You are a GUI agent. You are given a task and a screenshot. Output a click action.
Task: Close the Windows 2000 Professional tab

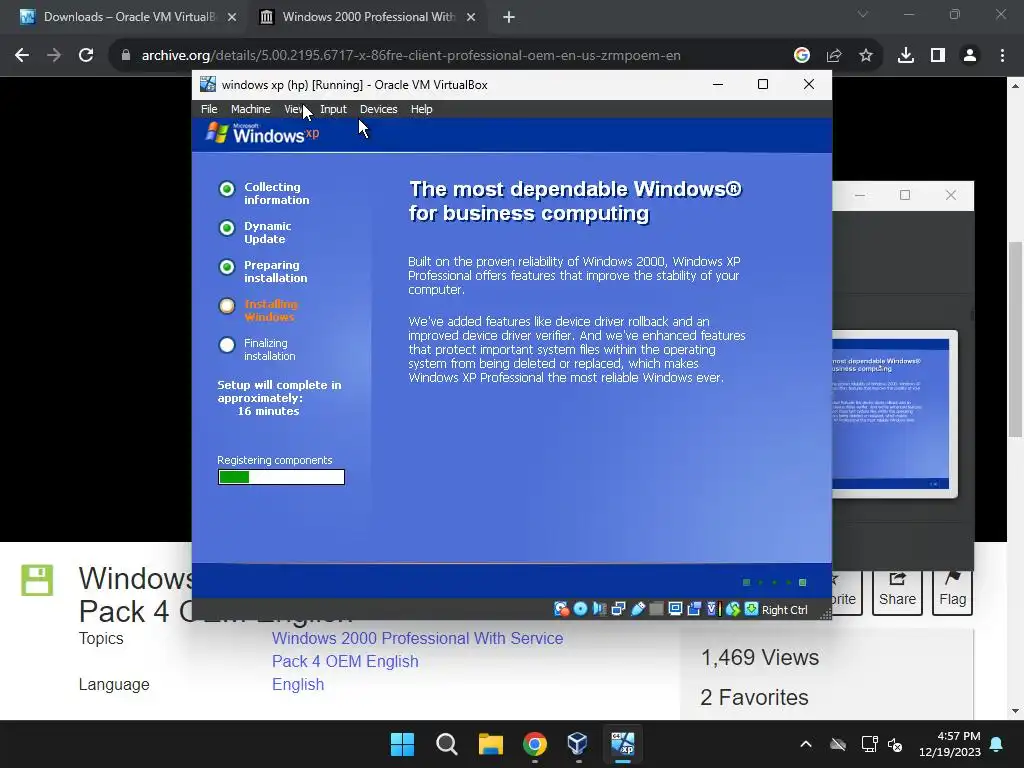(471, 17)
